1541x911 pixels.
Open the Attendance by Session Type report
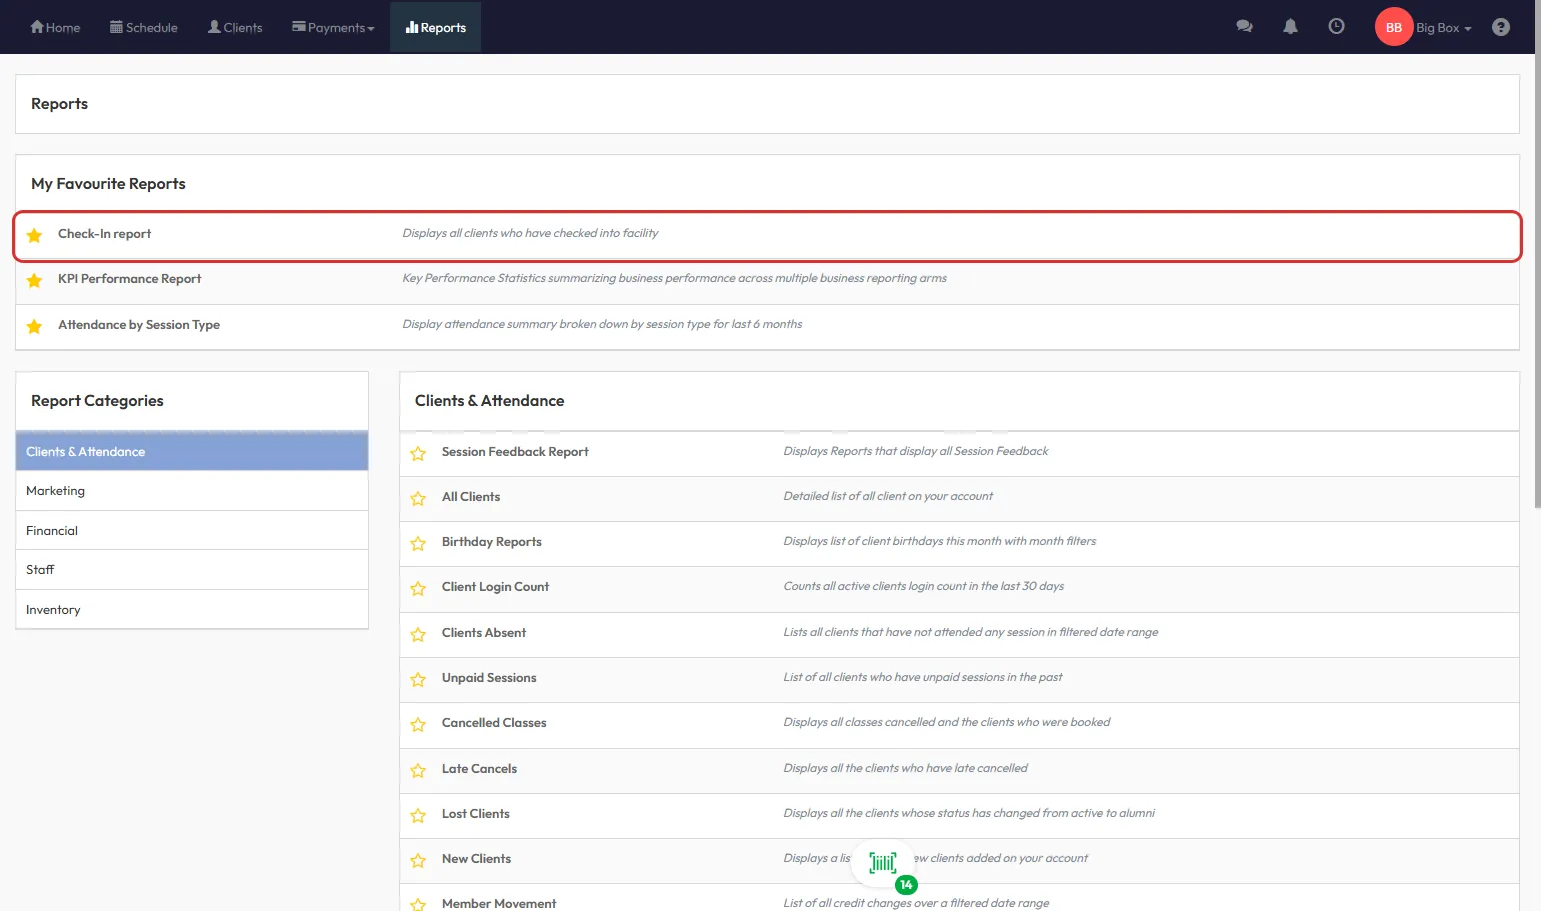(139, 325)
